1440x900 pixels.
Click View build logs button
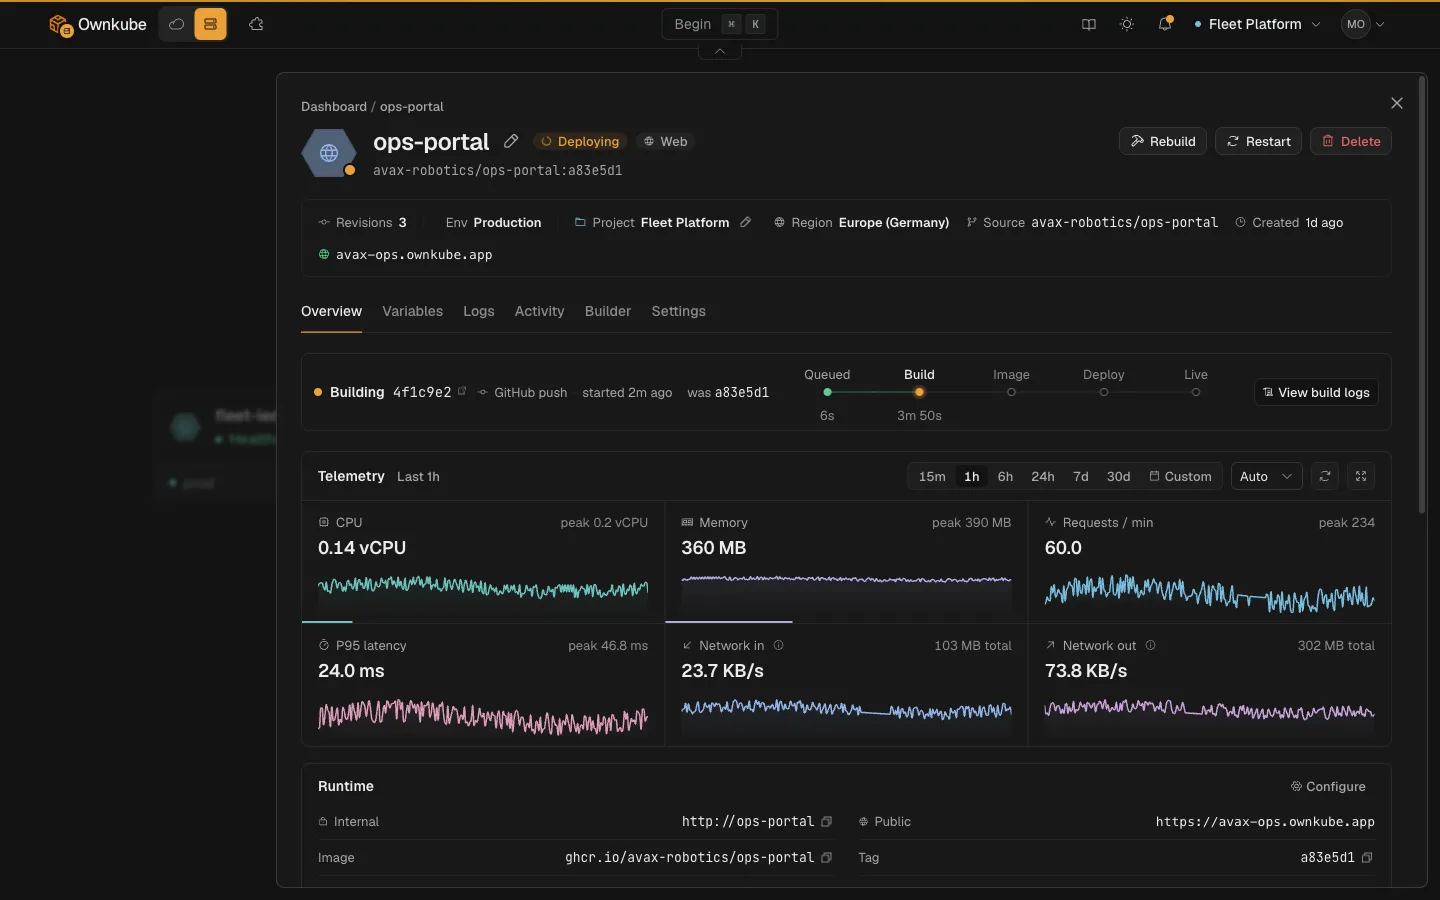coord(1316,392)
